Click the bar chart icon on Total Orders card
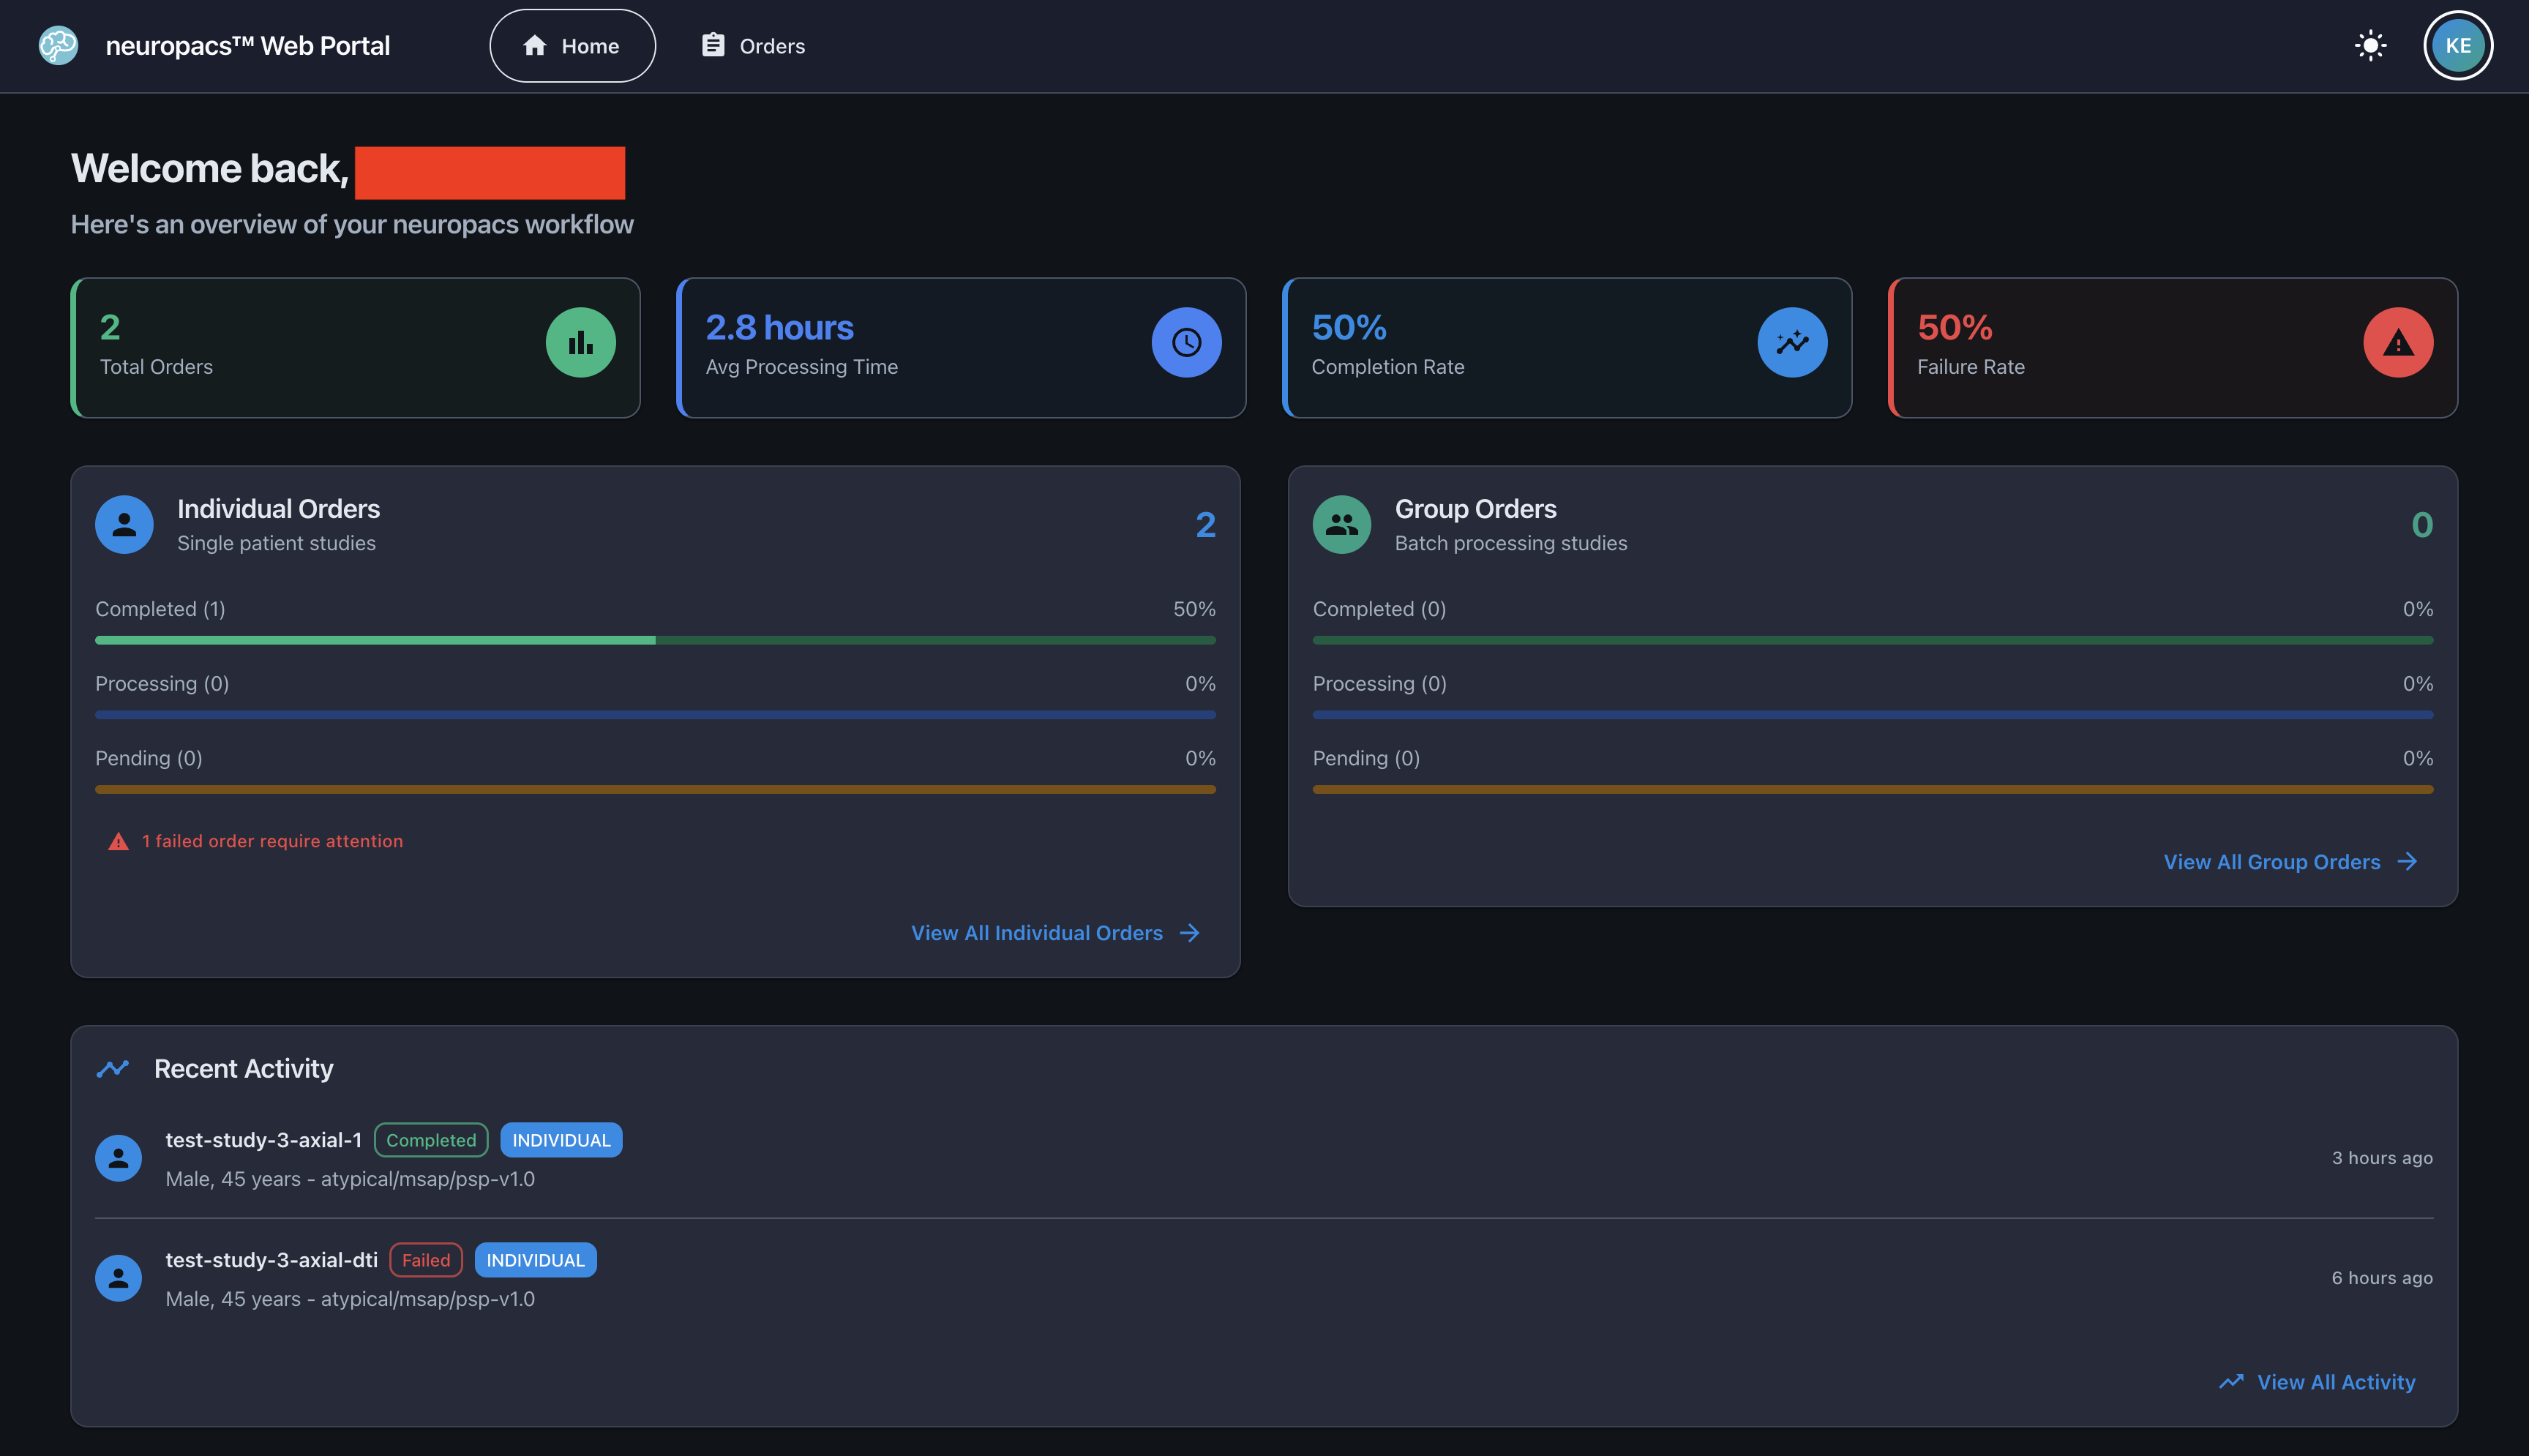 580,342
